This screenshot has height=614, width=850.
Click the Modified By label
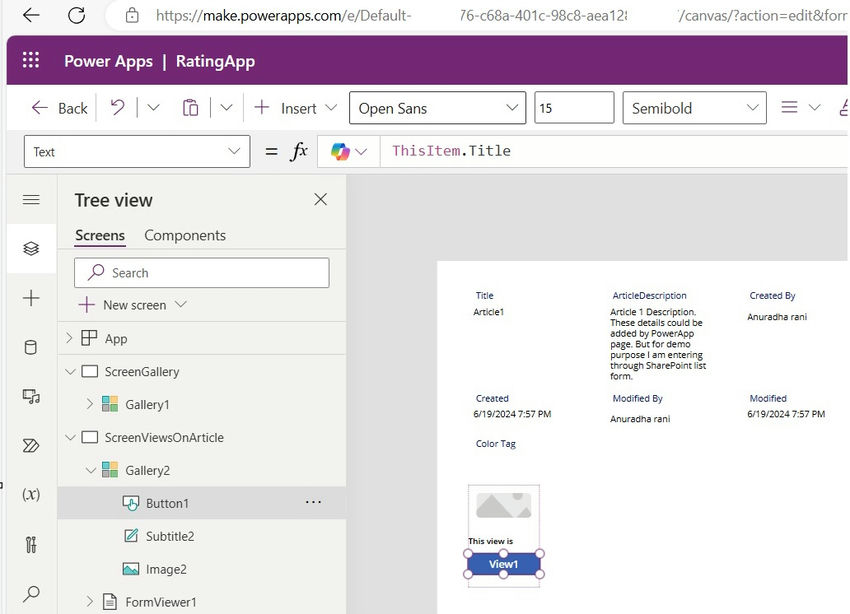click(638, 398)
